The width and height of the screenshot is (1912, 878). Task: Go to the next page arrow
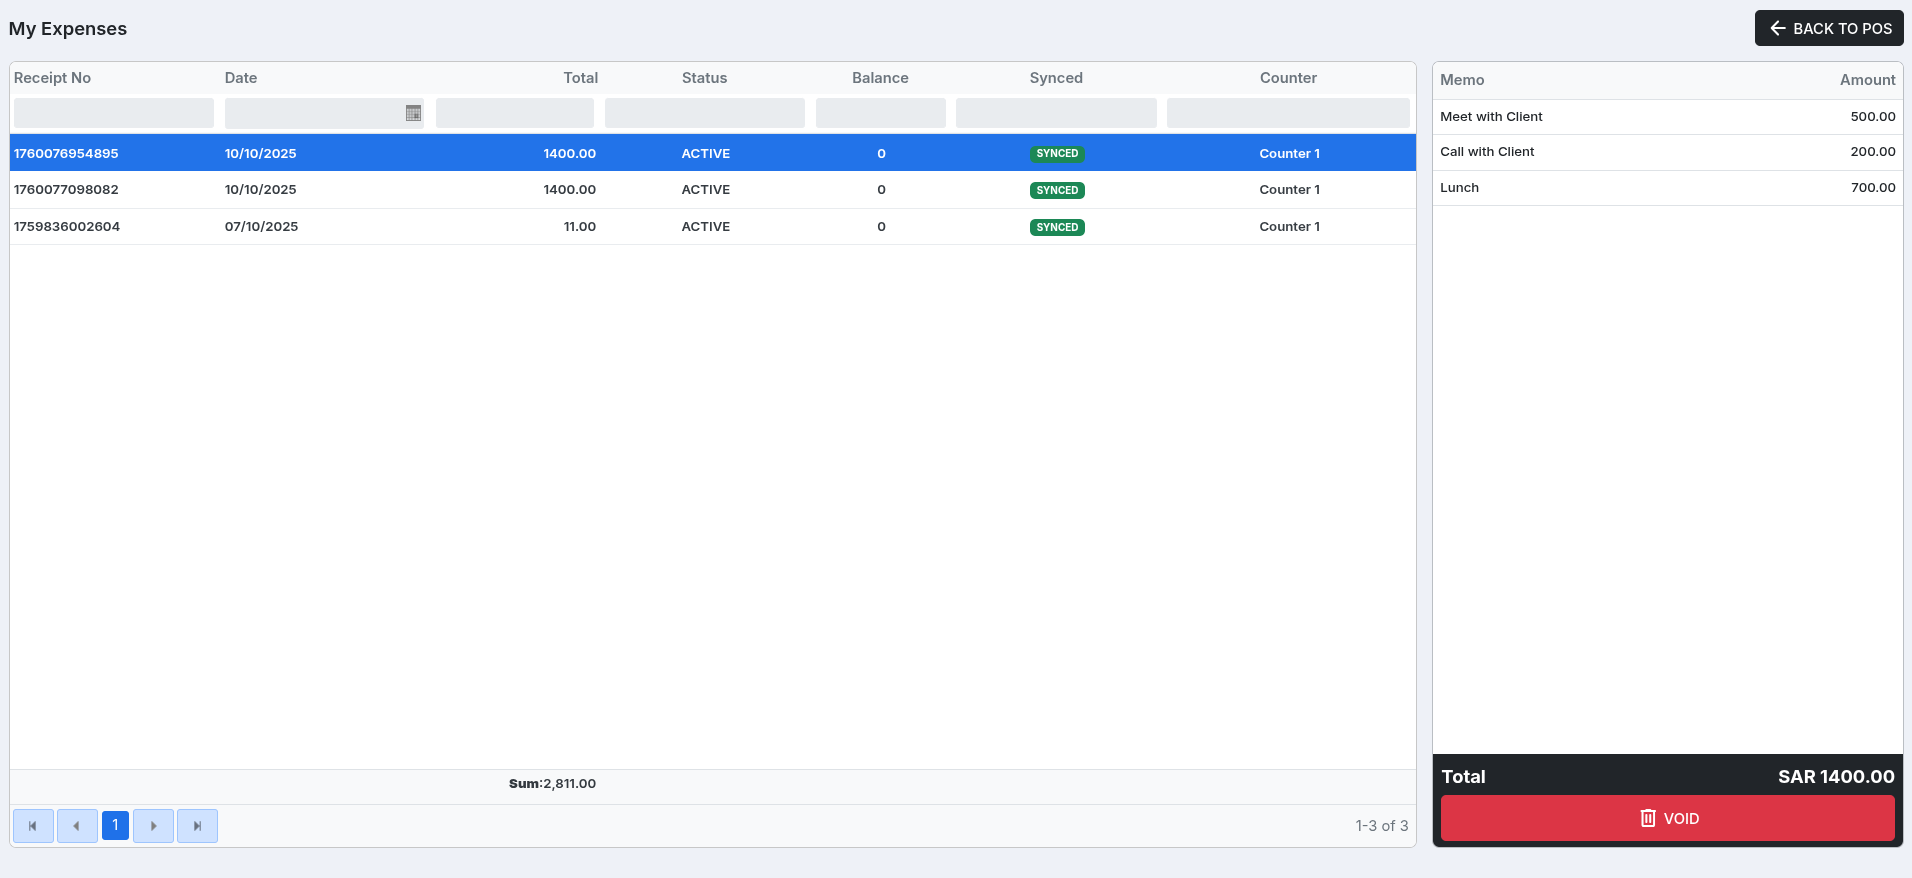(153, 826)
